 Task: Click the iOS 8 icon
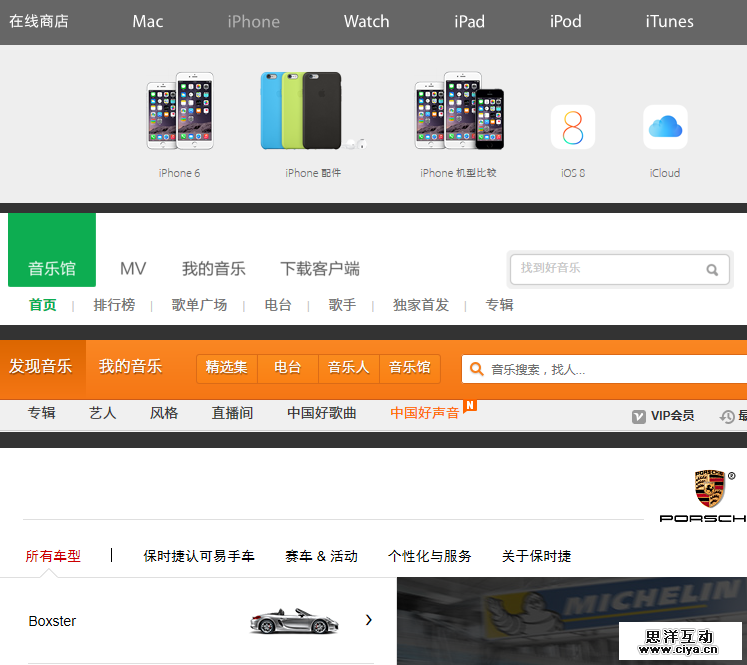coord(573,128)
